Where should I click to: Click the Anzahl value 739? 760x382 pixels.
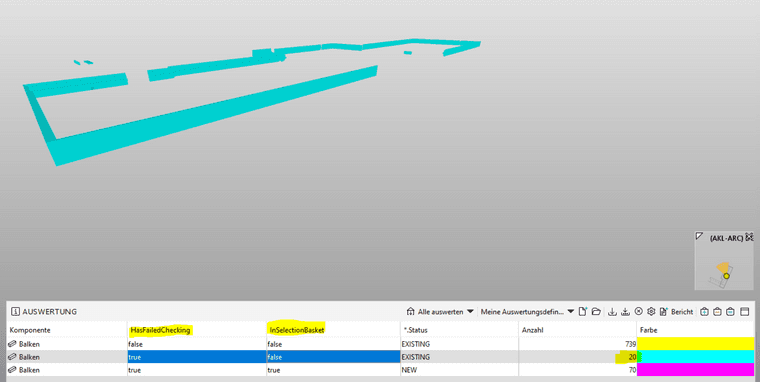pos(630,344)
